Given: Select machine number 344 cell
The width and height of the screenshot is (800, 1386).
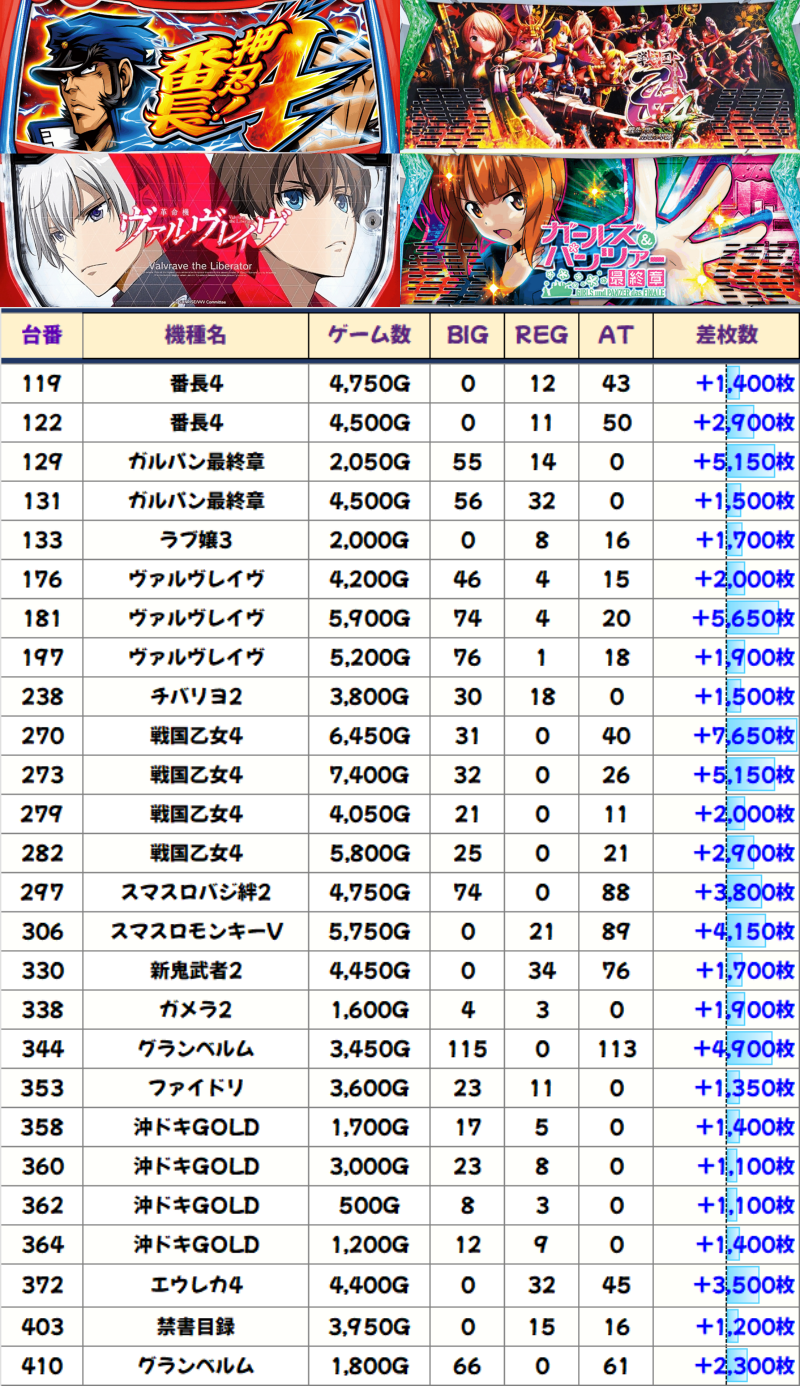Looking at the screenshot, I should (x=41, y=1049).
